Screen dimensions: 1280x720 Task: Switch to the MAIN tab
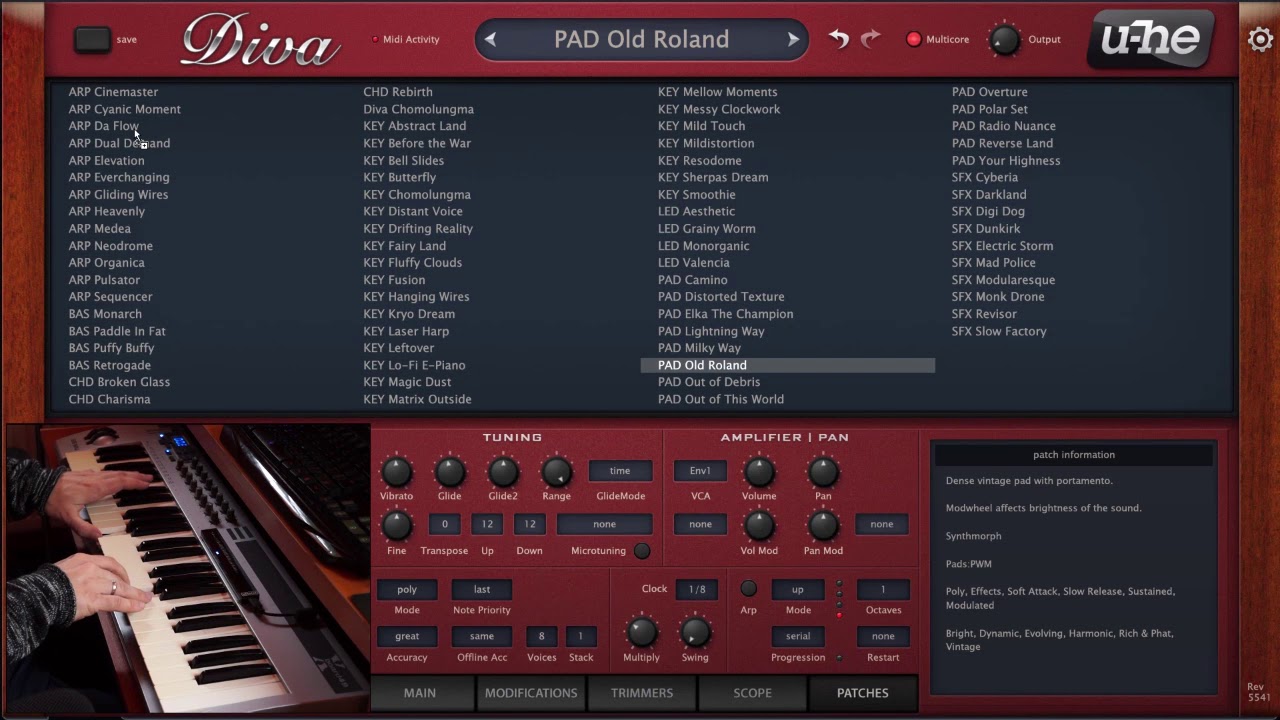coord(420,693)
